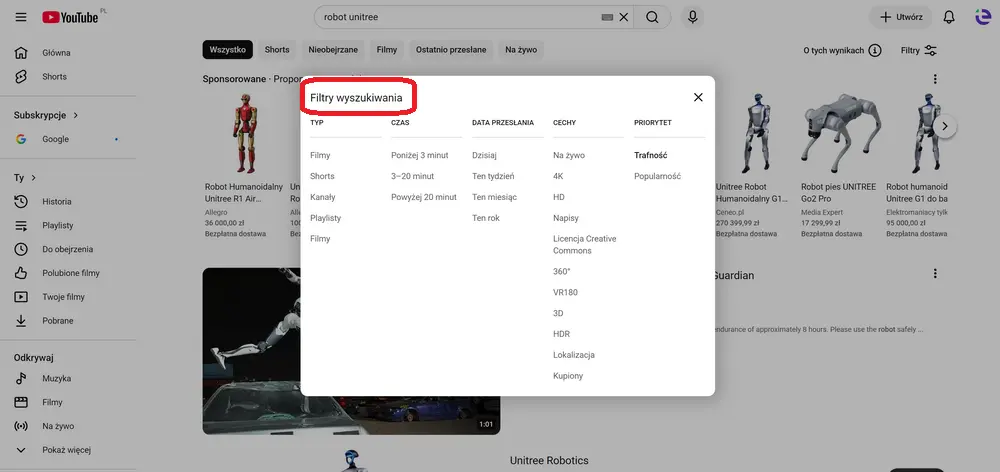
Task: Open the Filtry filter button
Action: (919, 50)
